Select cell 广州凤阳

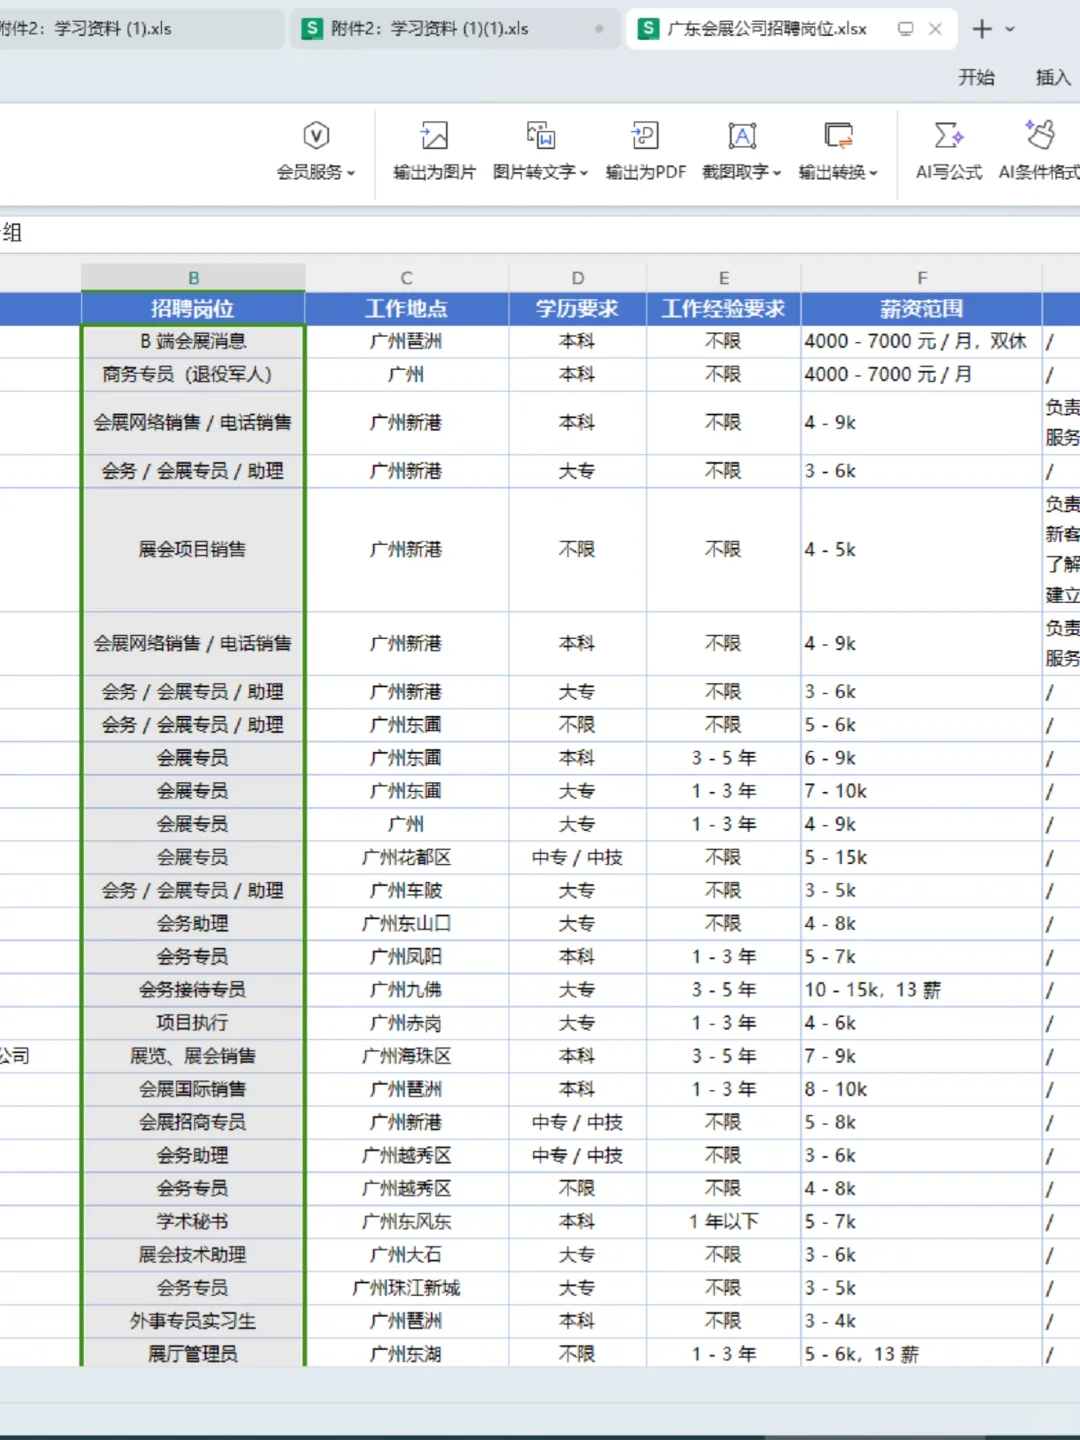(407, 957)
